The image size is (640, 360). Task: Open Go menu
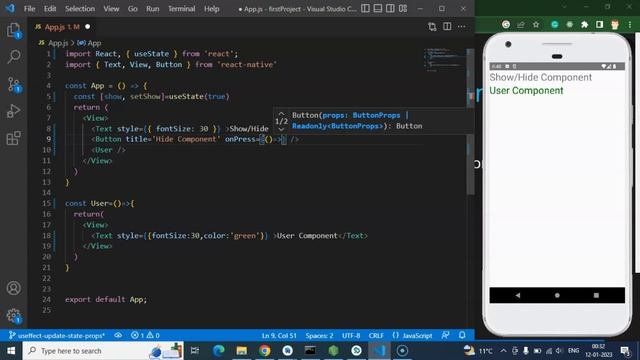tap(133, 9)
